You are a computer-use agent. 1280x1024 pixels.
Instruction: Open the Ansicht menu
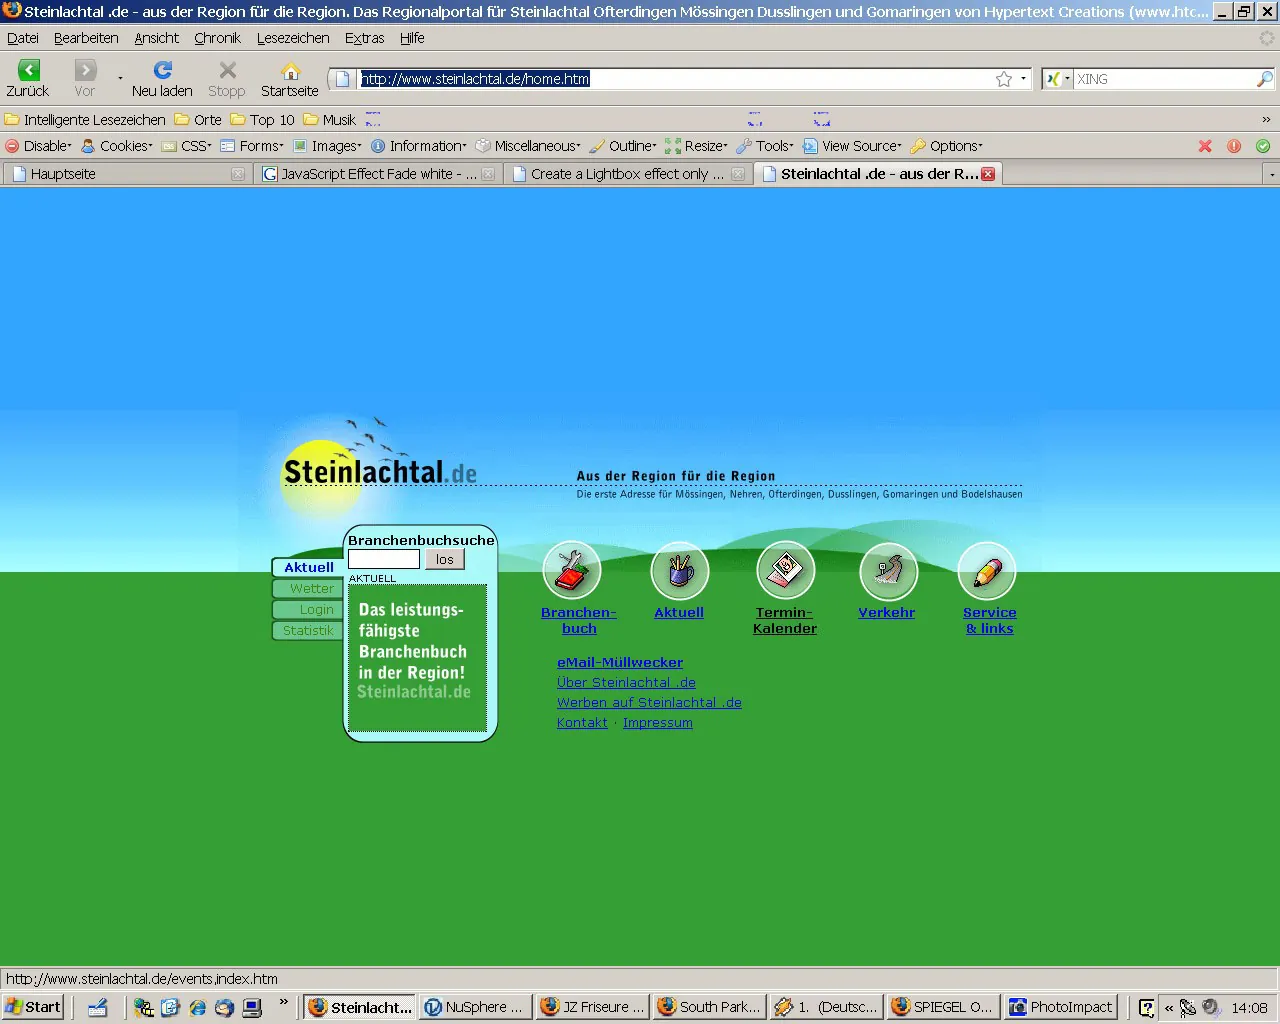(x=157, y=38)
